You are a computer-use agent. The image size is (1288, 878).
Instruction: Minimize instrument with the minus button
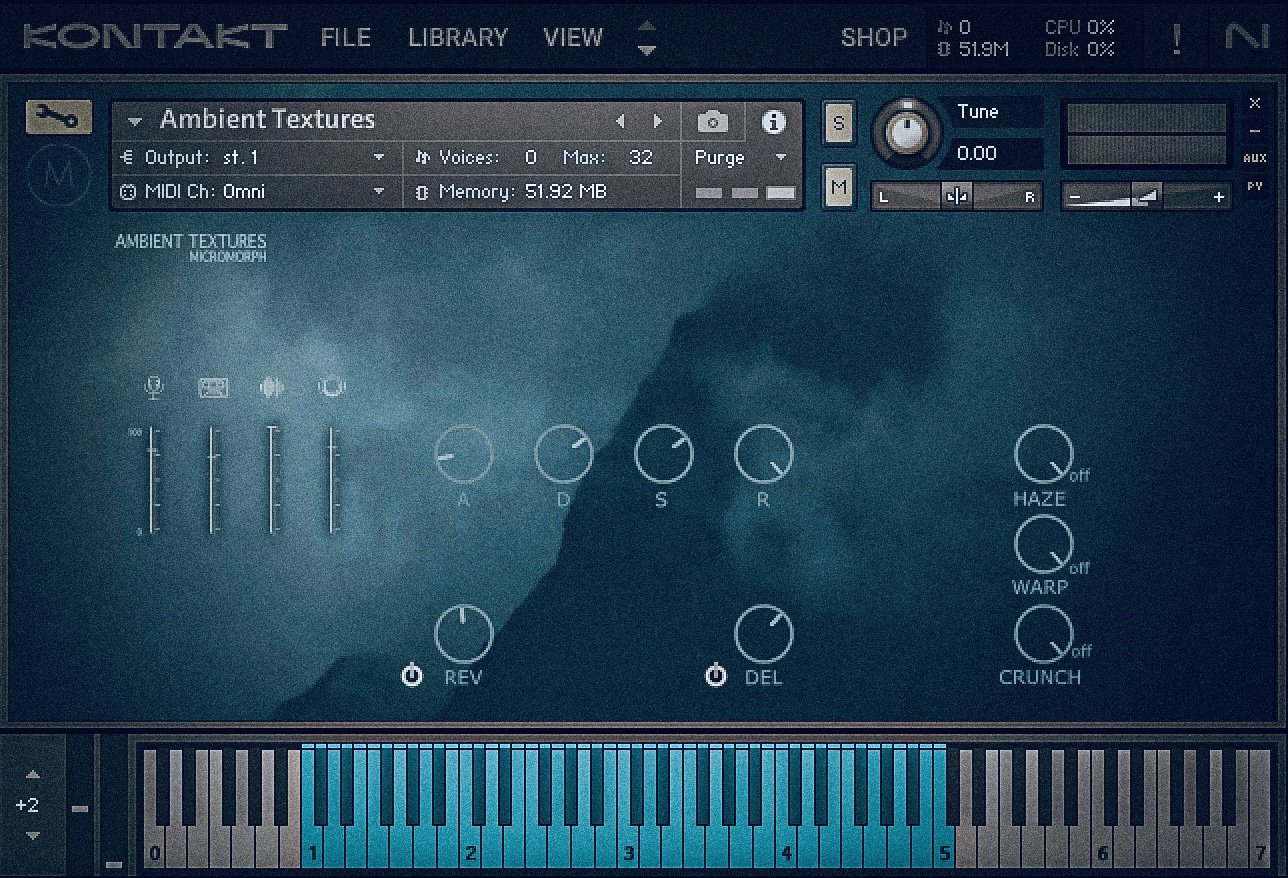(x=1255, y=131)
